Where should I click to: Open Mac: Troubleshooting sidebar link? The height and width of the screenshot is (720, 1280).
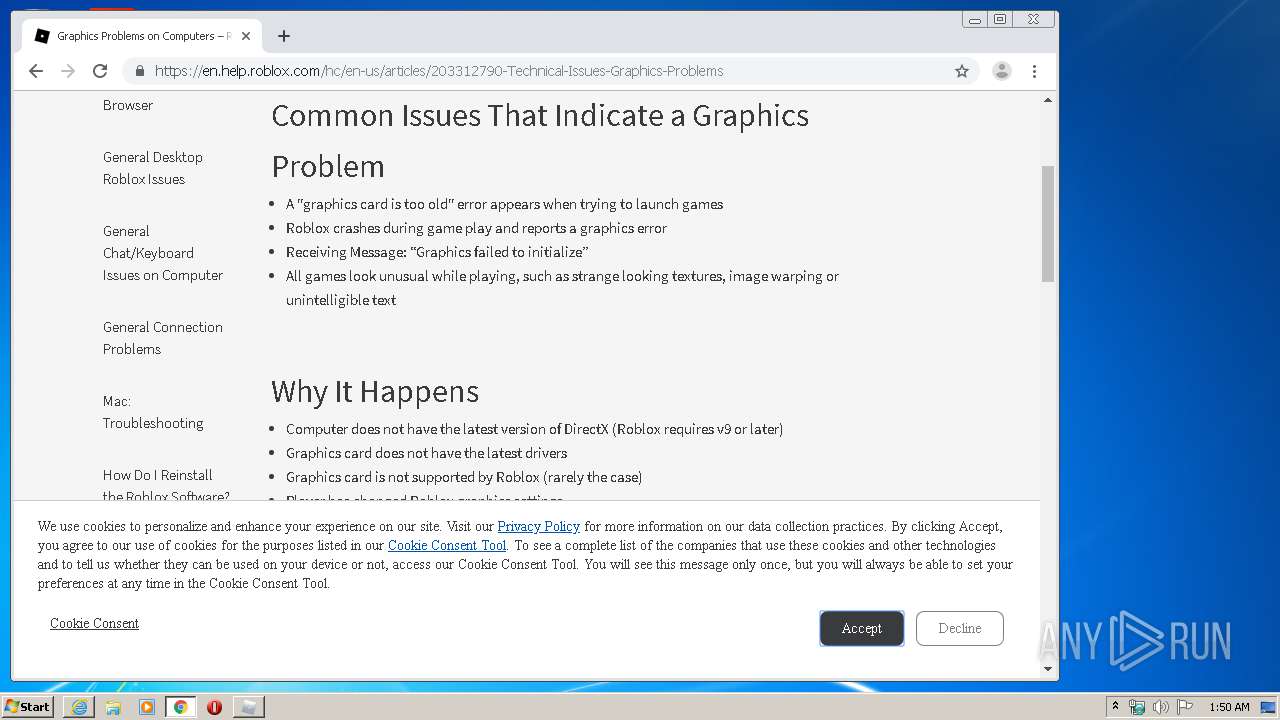[153, 412]
